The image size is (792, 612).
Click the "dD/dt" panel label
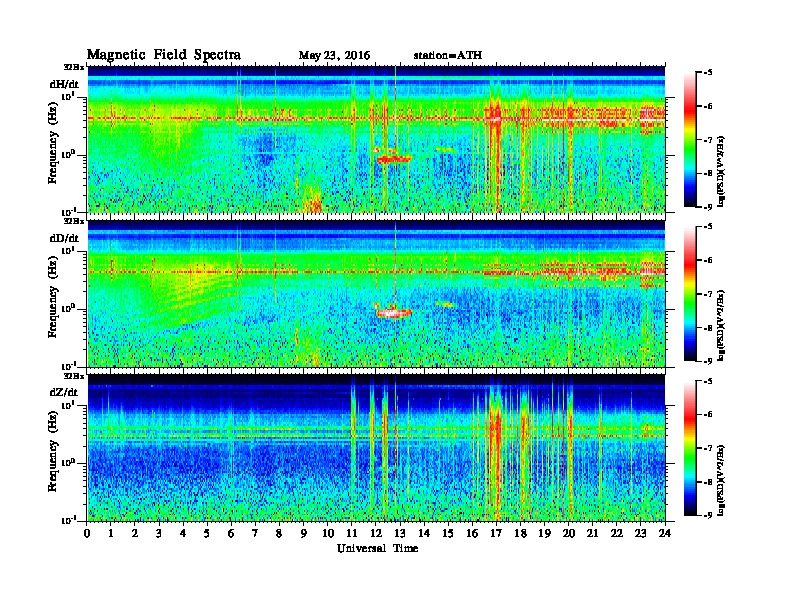point(64,238)
